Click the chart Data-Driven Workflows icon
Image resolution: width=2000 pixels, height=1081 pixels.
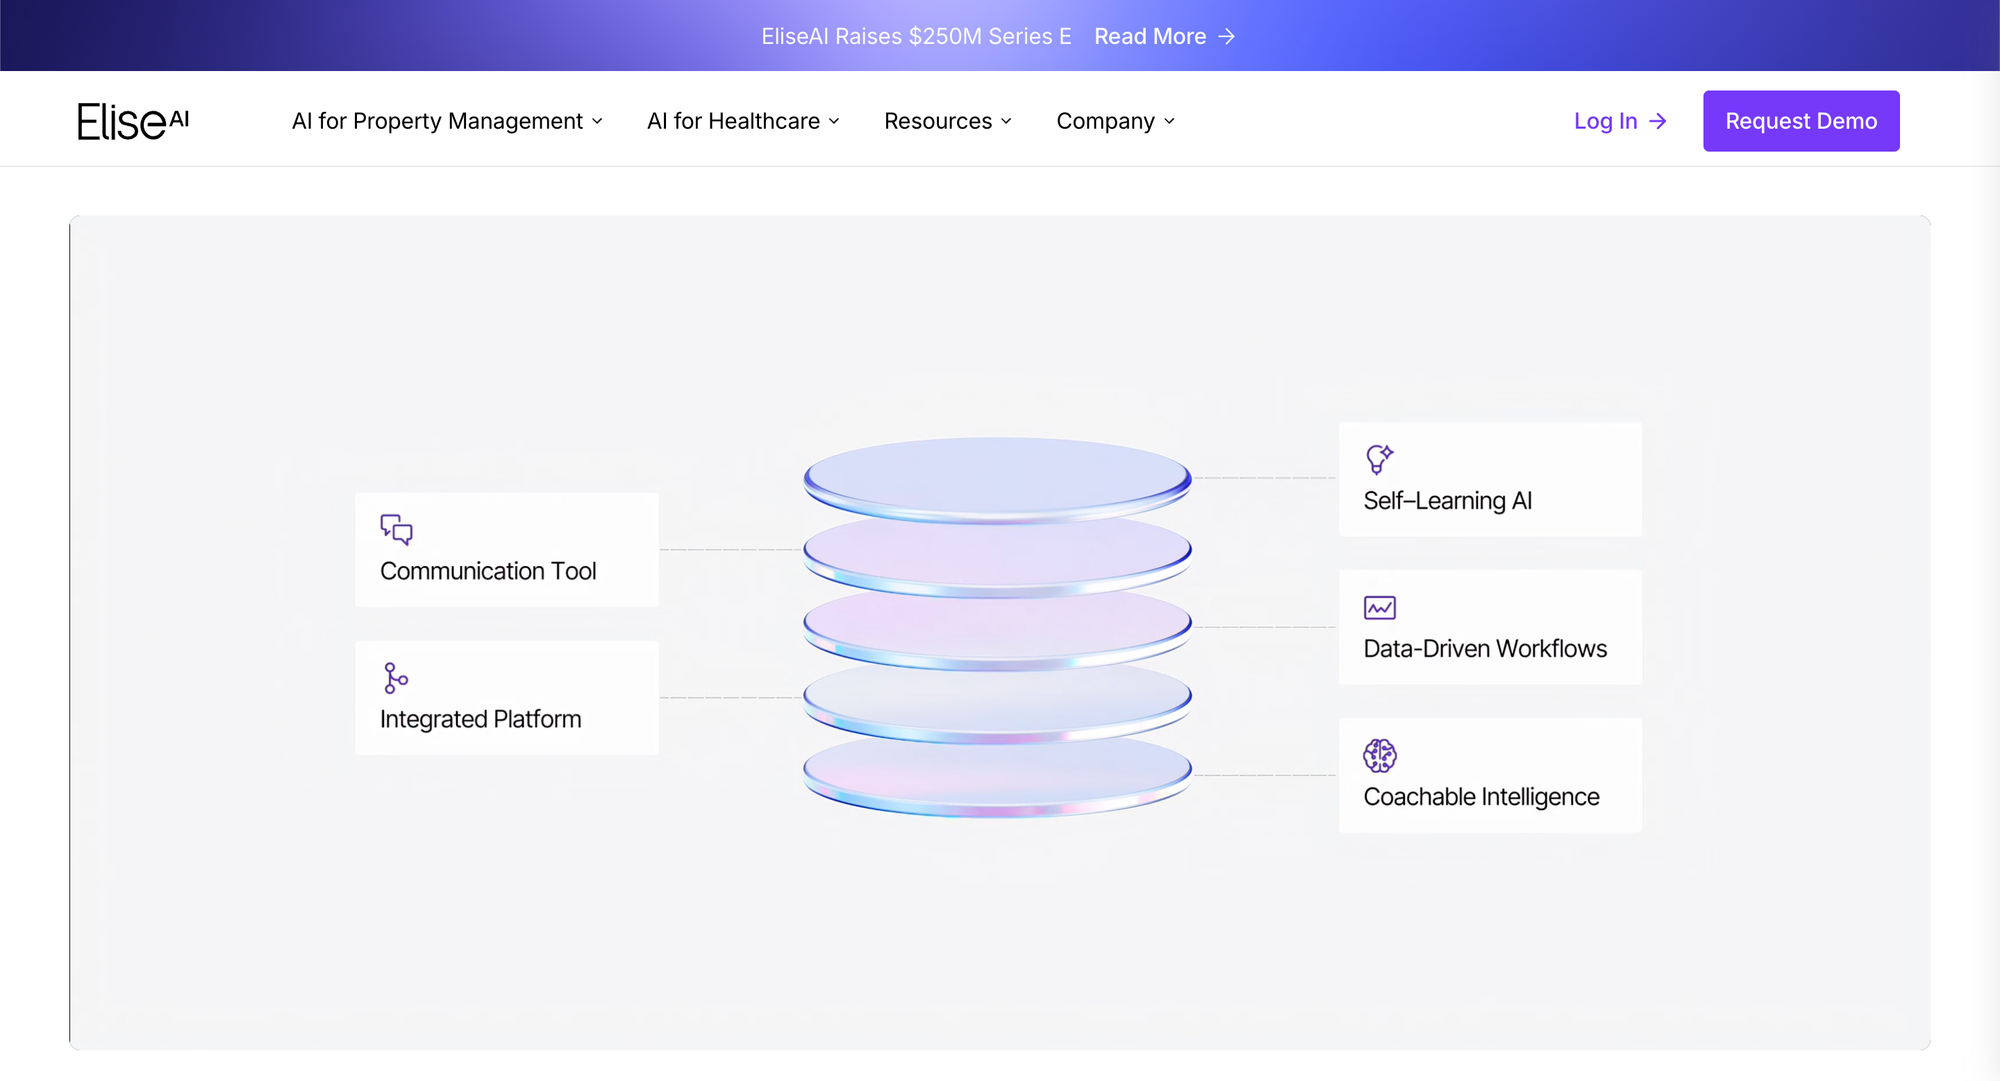1379,607
